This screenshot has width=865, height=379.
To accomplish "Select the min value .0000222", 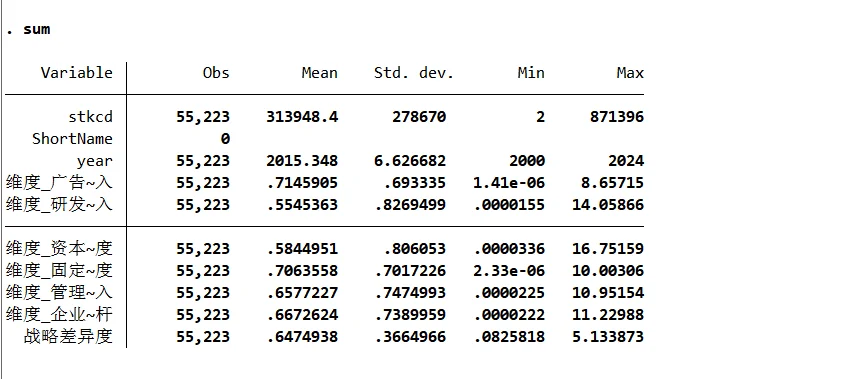I will (x=509, y=314).
